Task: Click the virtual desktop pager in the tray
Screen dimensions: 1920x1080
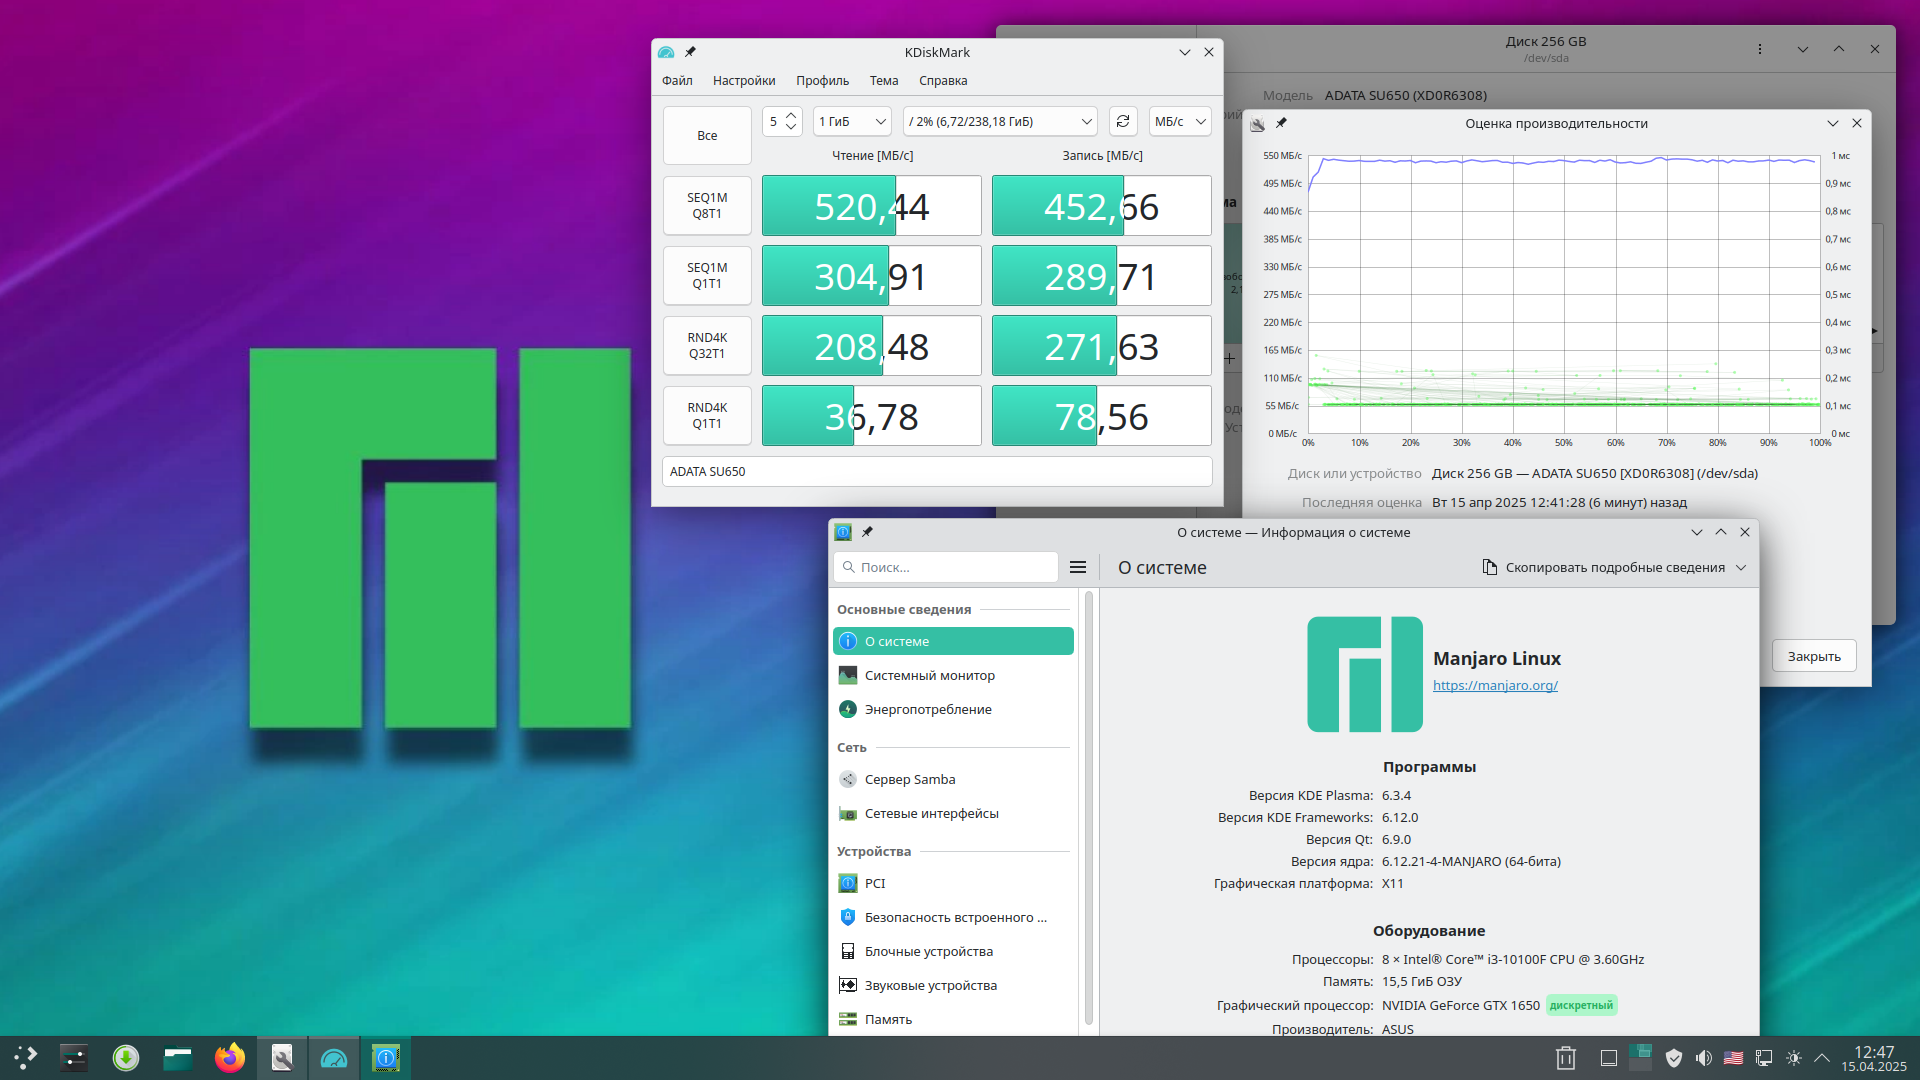Action: point(1640,1057)
